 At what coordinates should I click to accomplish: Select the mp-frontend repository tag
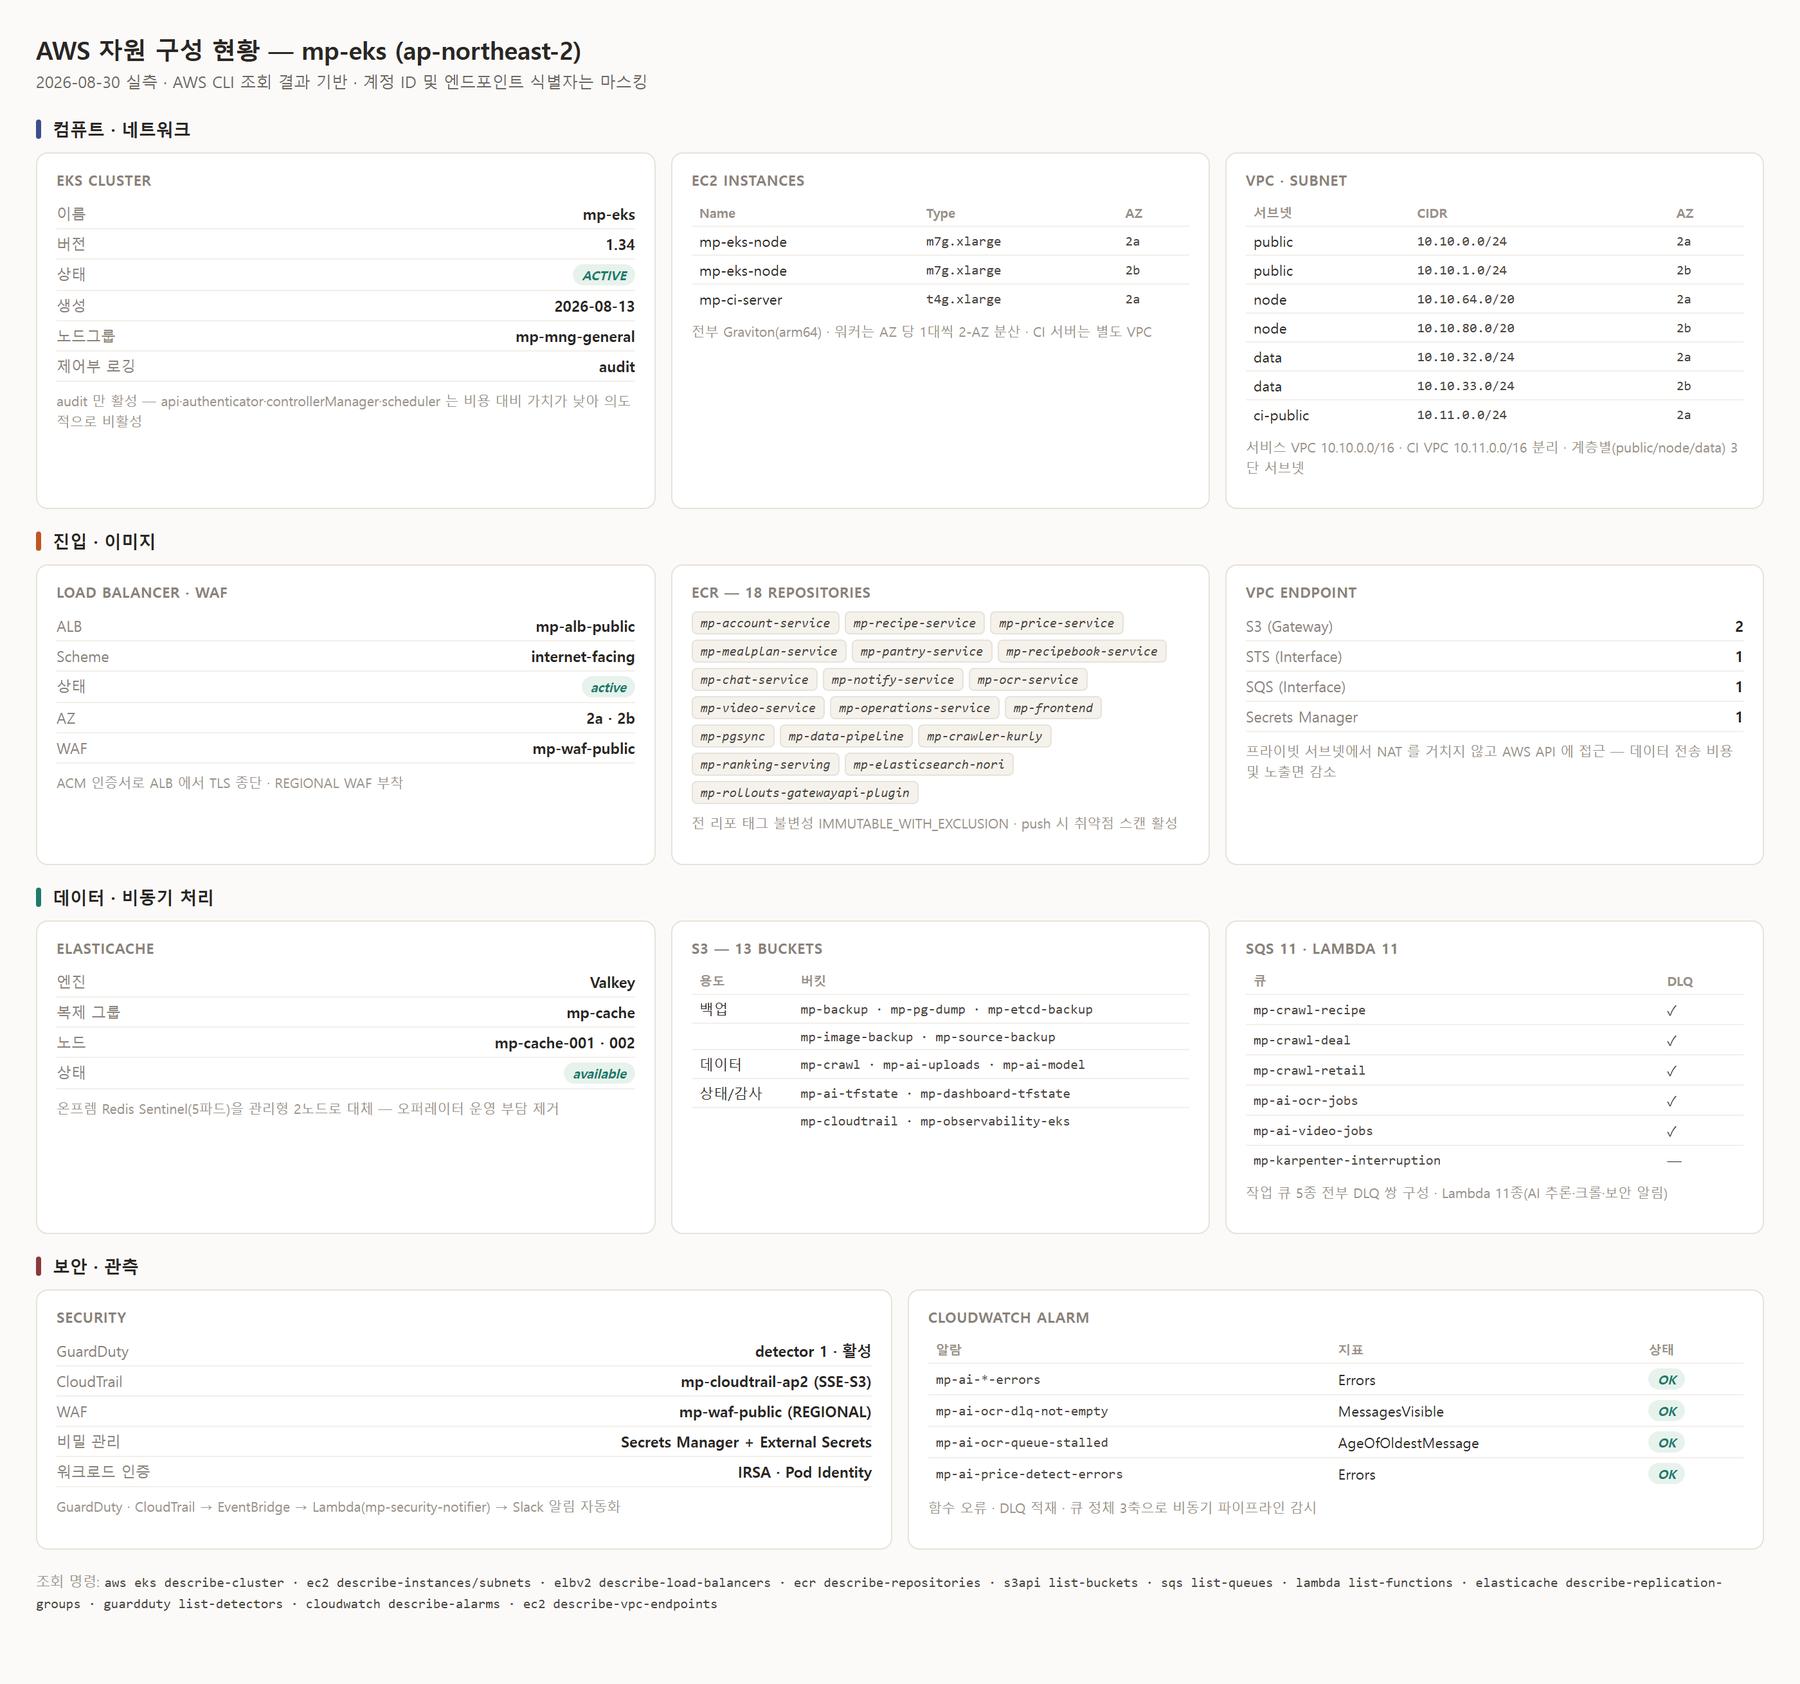pos(1052,707)
